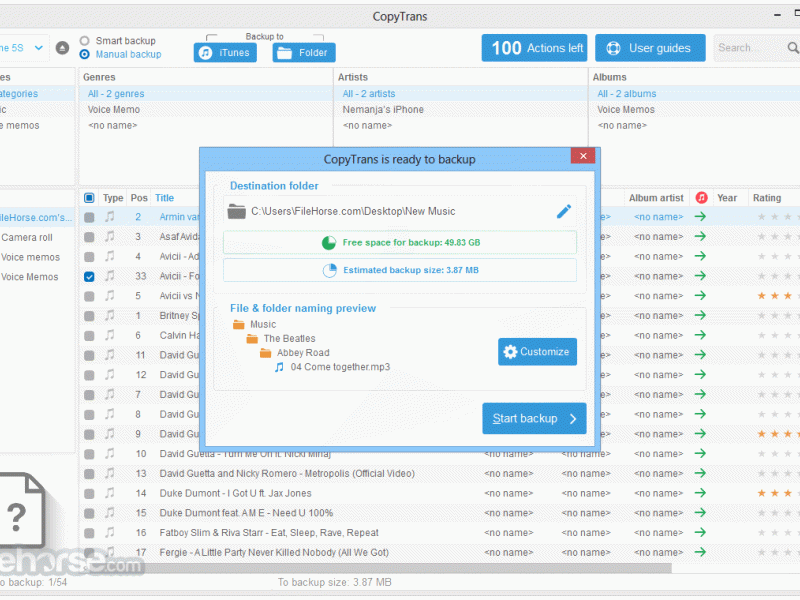
Task: Check the Armin van track checkbox
Action: point(89,217)
